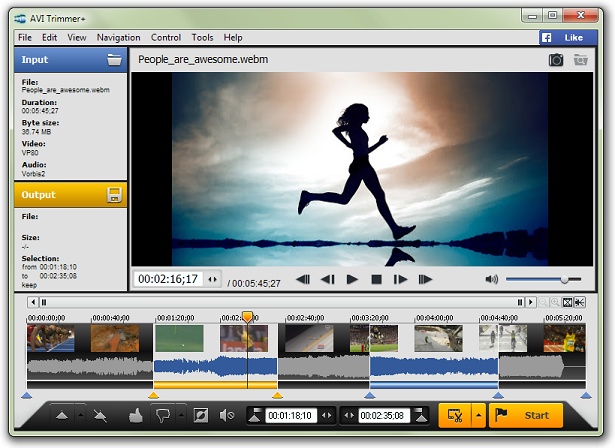Click the invert selection icon
The height and width of the screenshot is (448, 615).
[x=200, y=415]
